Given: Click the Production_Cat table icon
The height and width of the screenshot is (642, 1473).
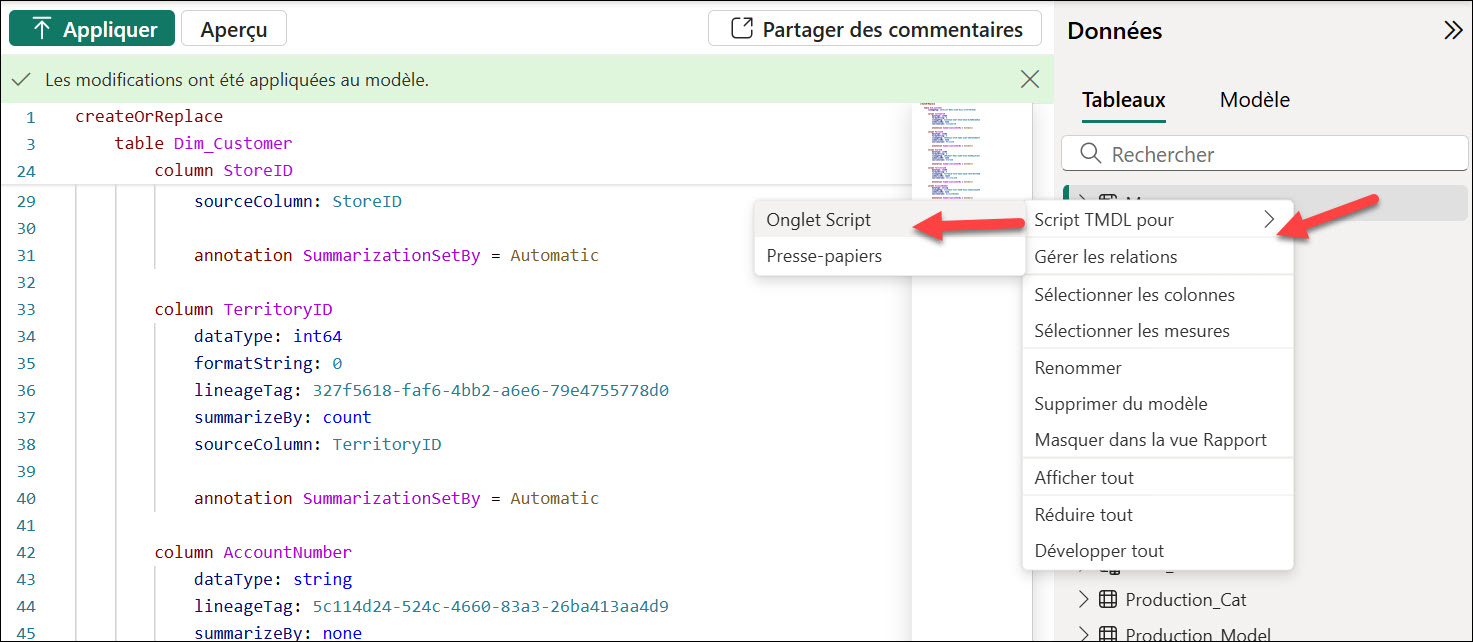Looking at the screenshot, I should pos(1108,600).
